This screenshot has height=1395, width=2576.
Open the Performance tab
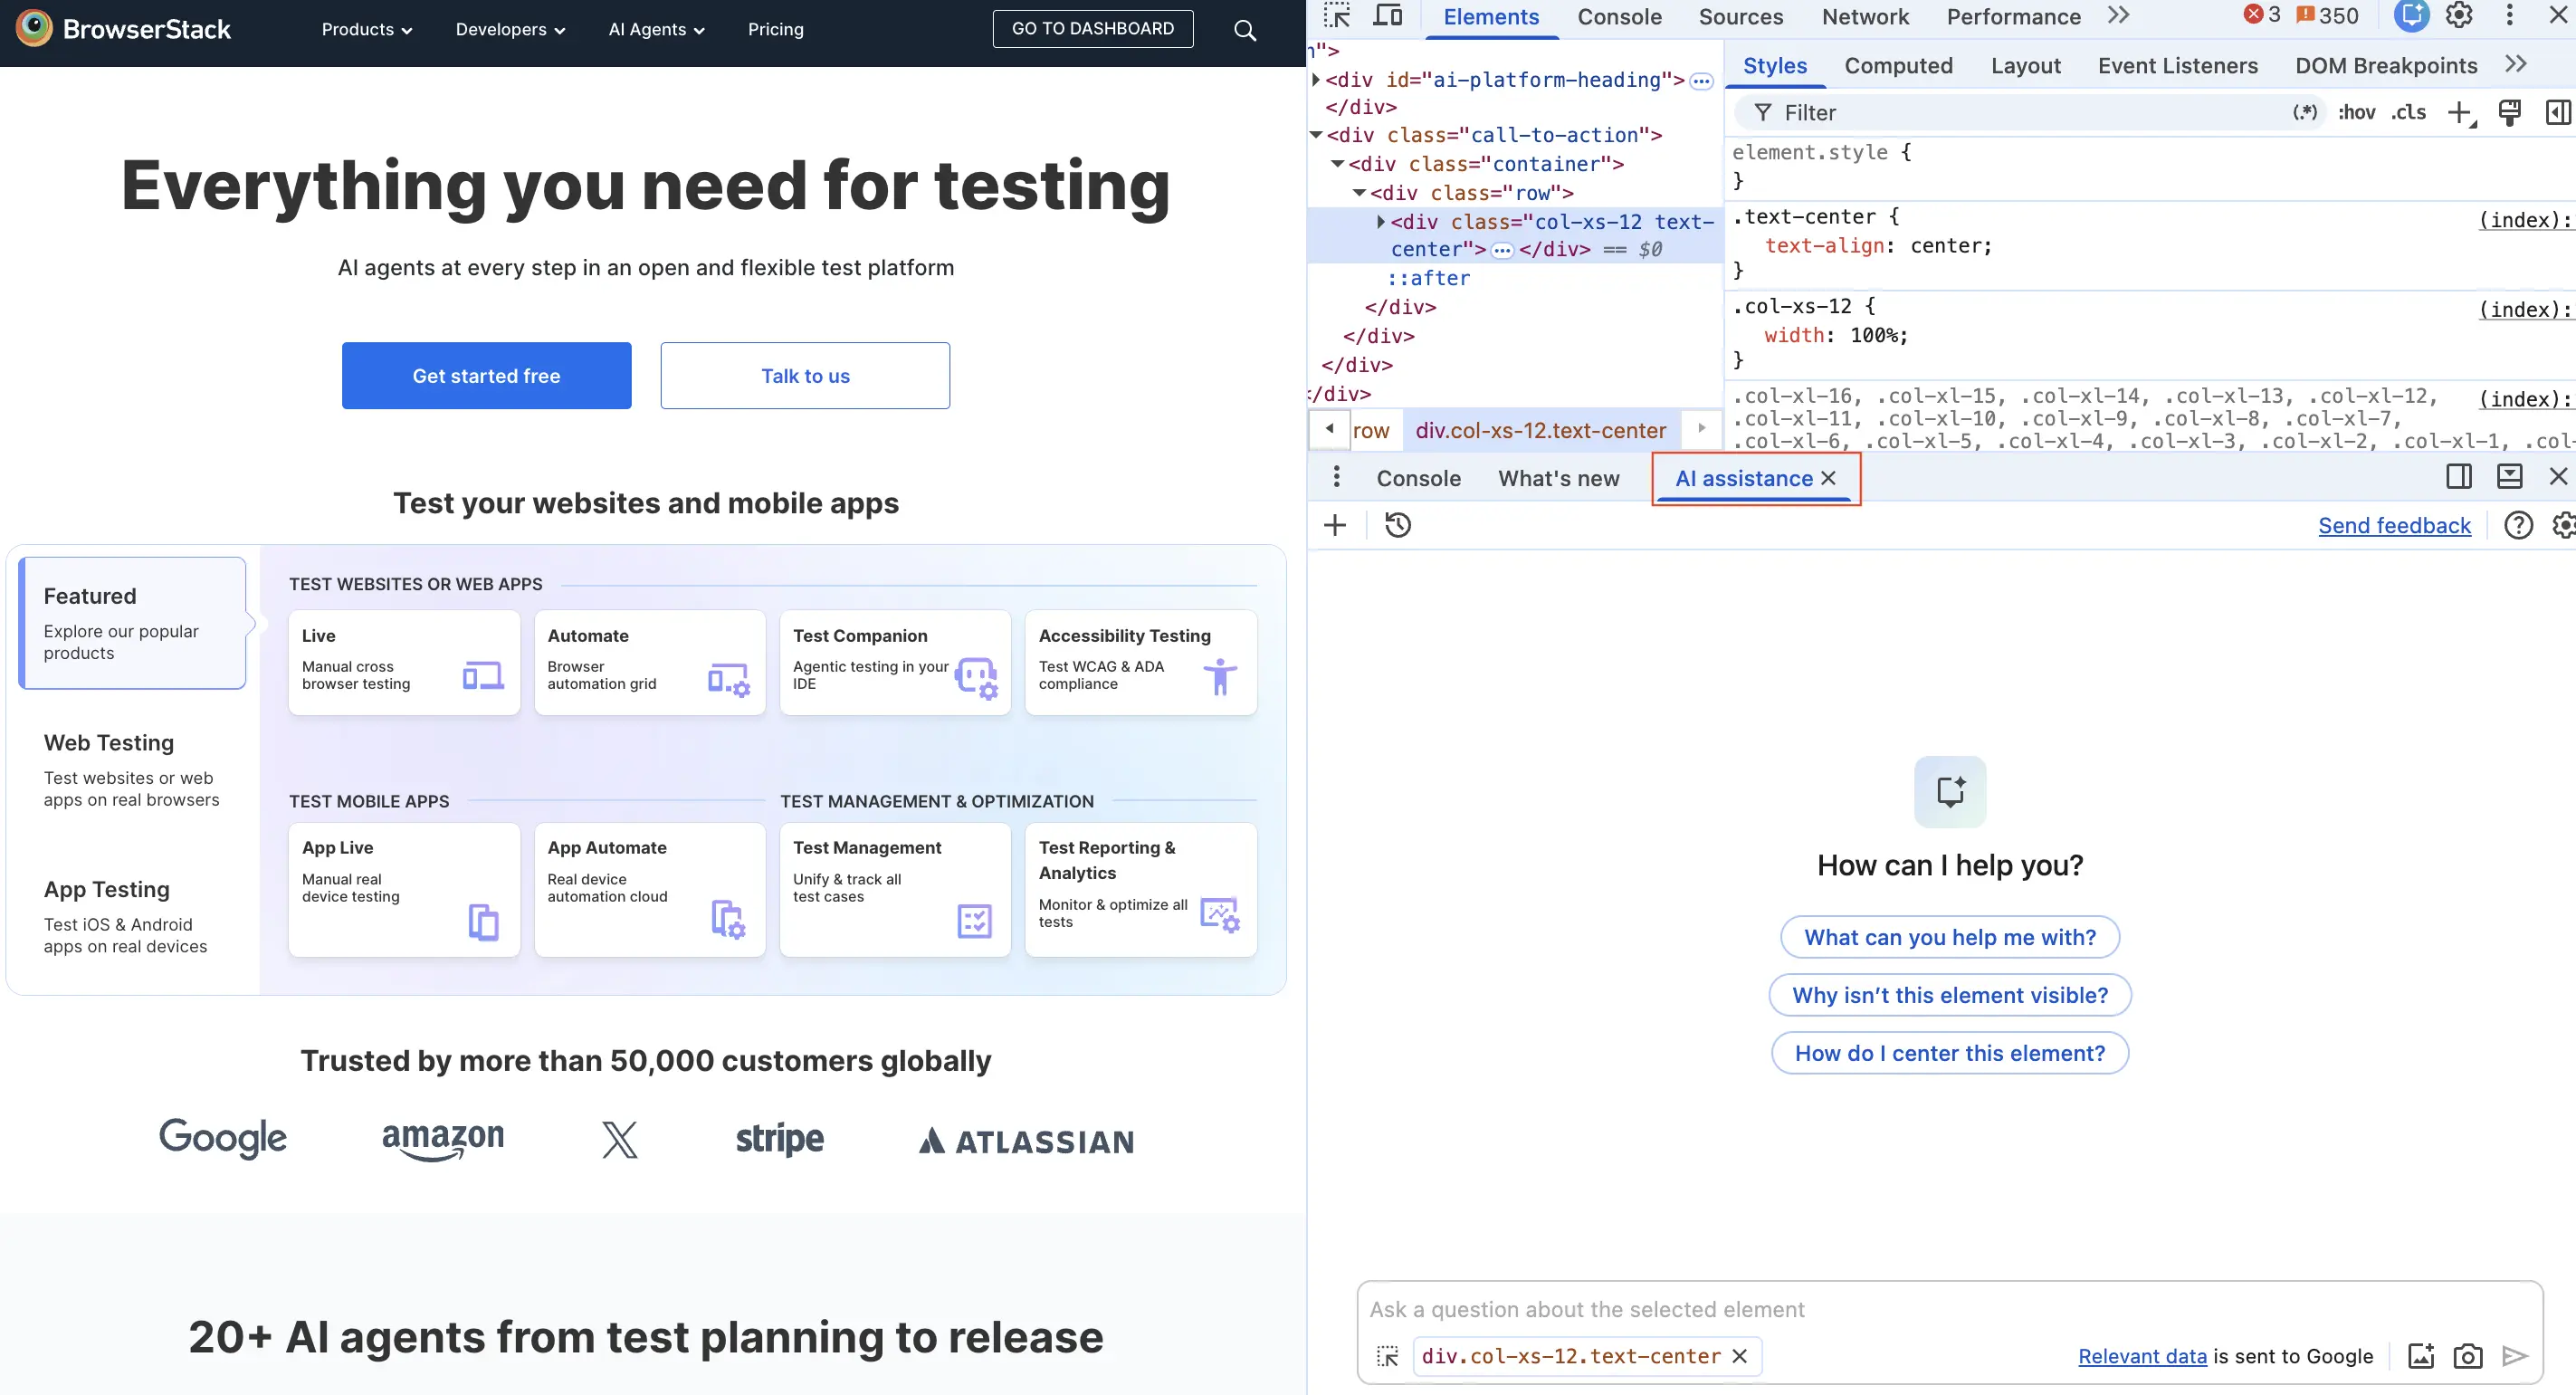coord(2013,17)
